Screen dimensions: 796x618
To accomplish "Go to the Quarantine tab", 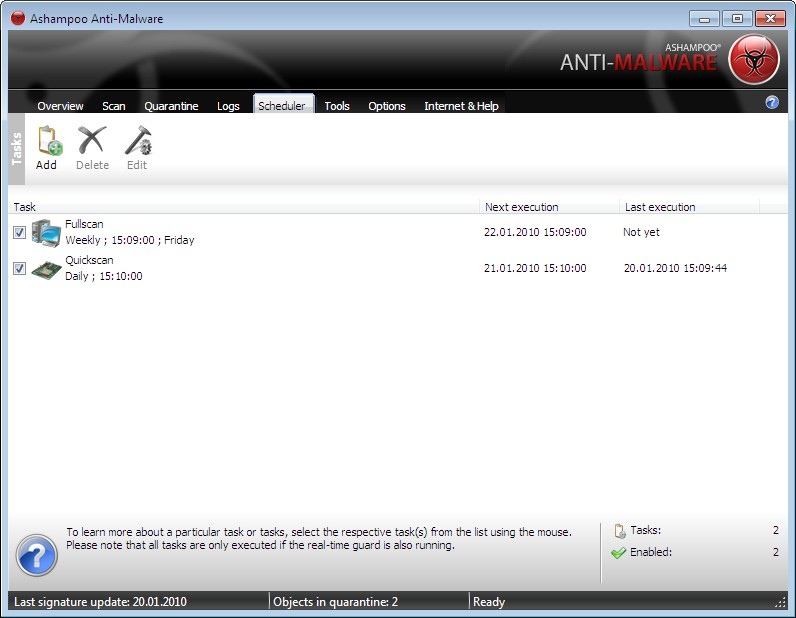I will (x=171, y=106).
